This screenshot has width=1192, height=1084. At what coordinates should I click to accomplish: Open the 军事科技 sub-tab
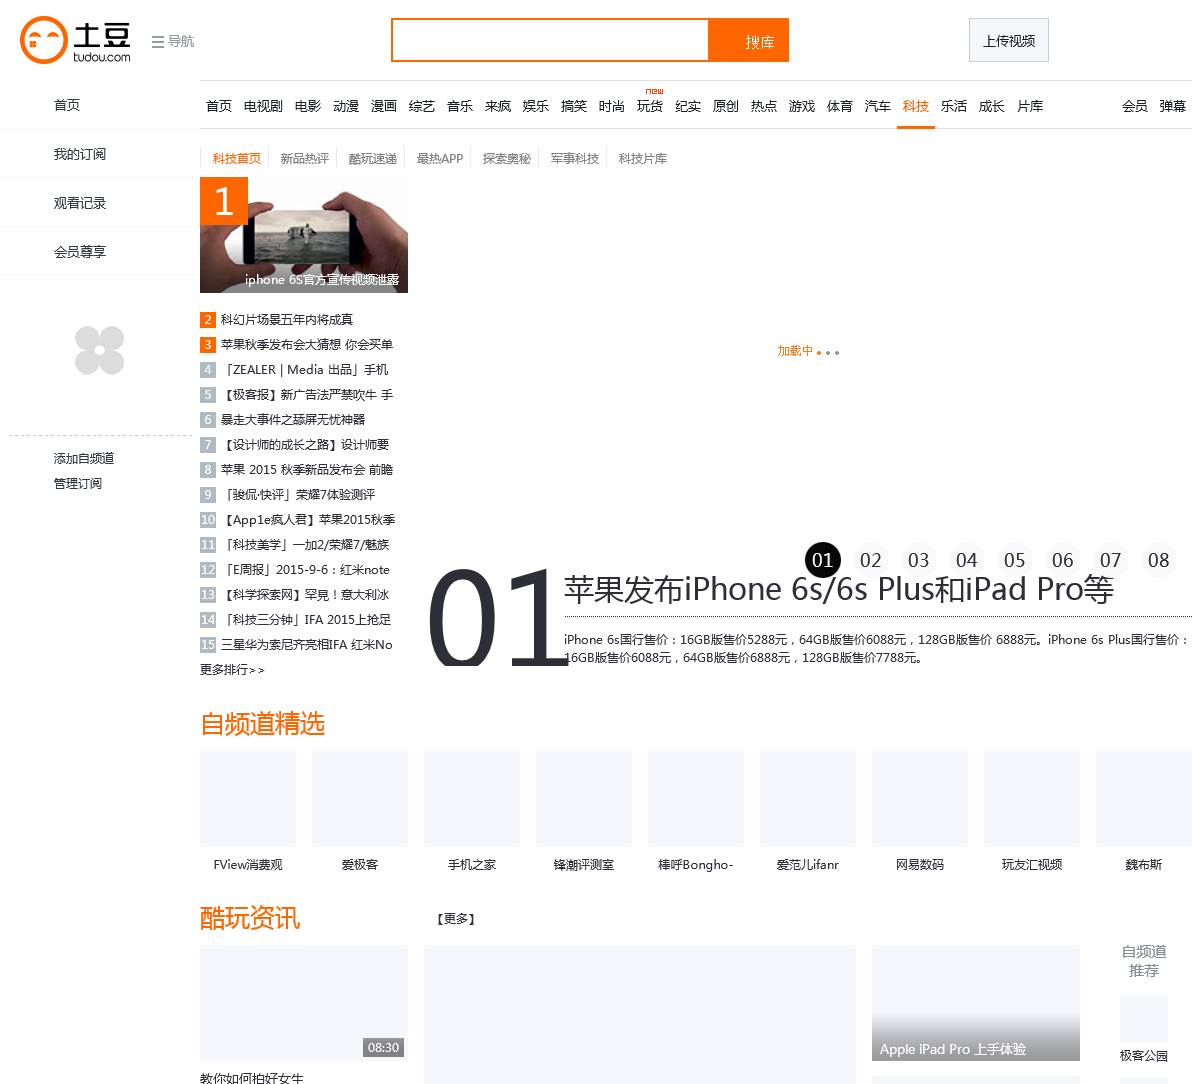pos(575,158)
